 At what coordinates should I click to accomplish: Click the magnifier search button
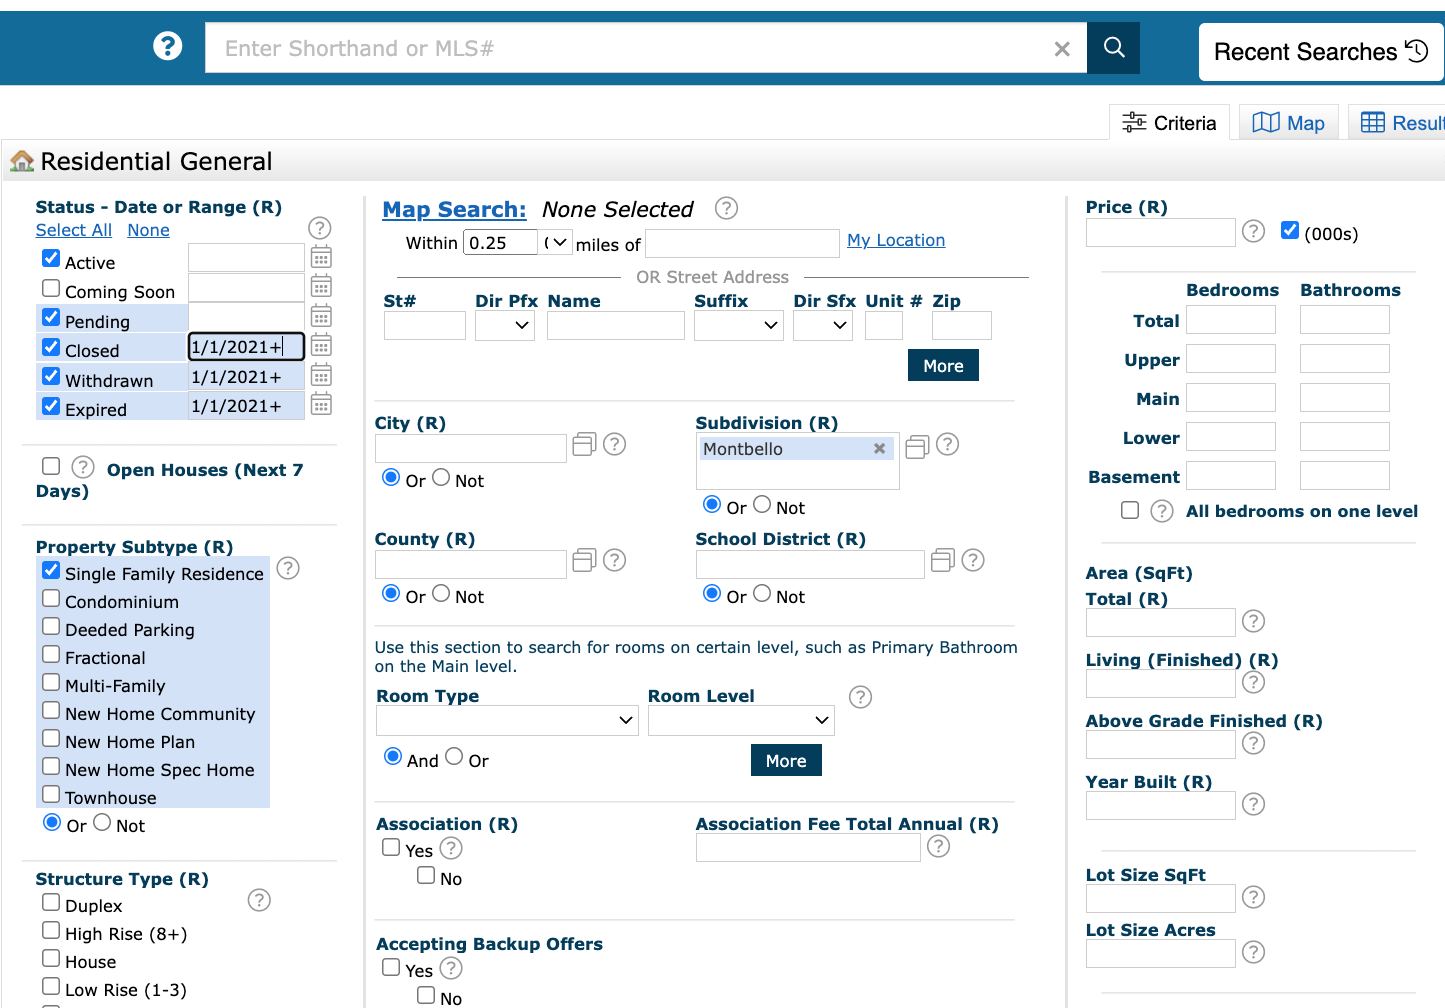[x=1113, y=48]
